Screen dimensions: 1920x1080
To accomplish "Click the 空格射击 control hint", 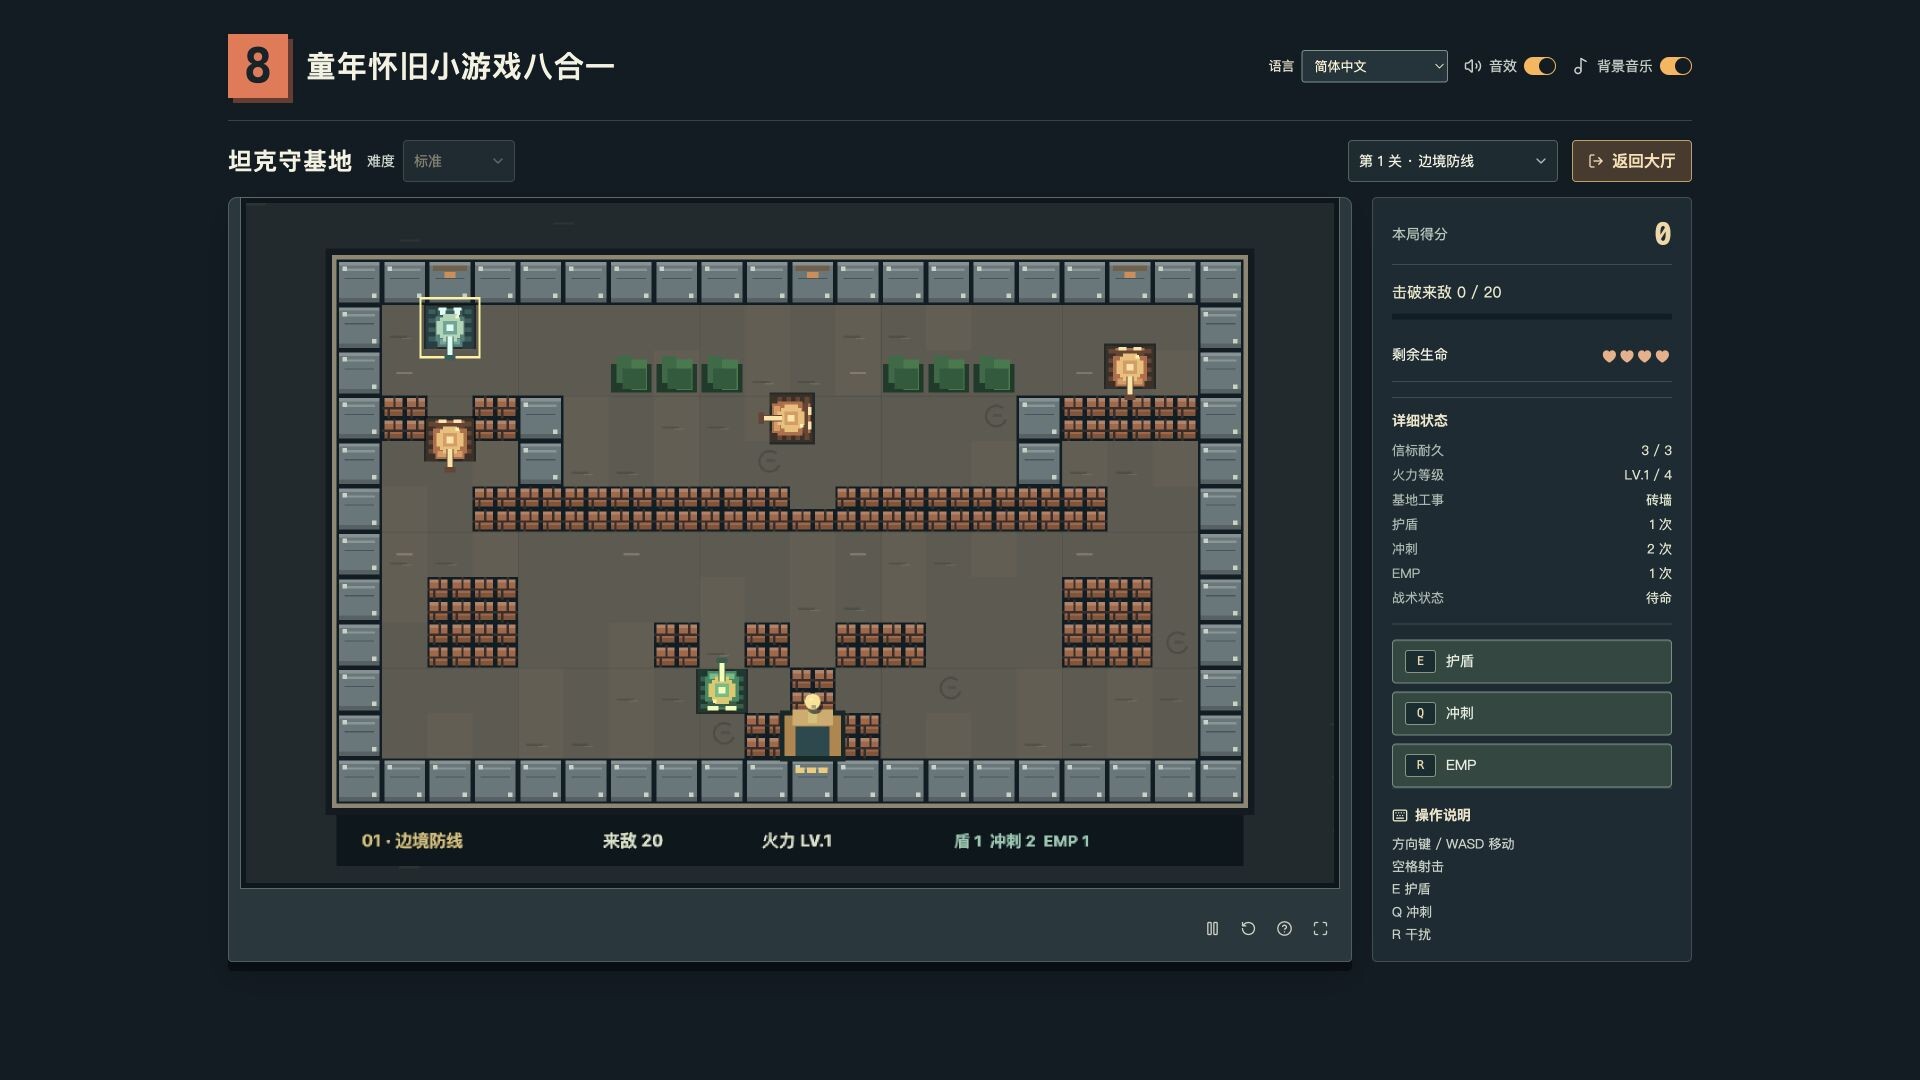I will (x=1417, y=867).
